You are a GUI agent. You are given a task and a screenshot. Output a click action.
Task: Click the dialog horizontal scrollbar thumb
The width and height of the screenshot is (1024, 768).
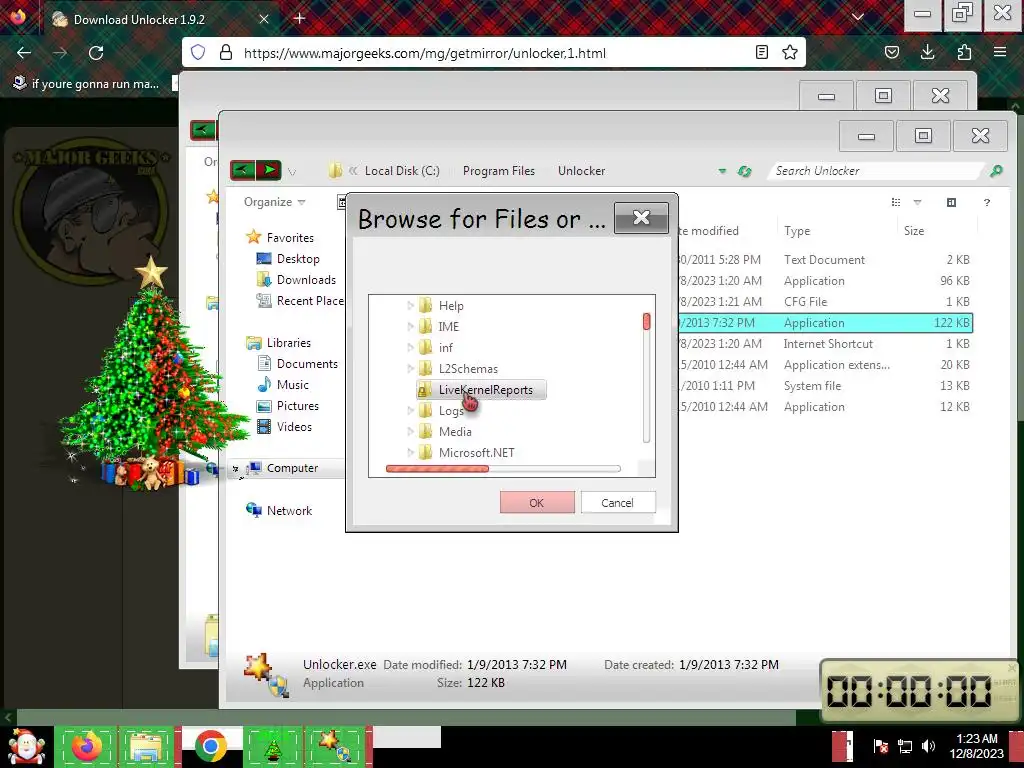coord(437,469)
